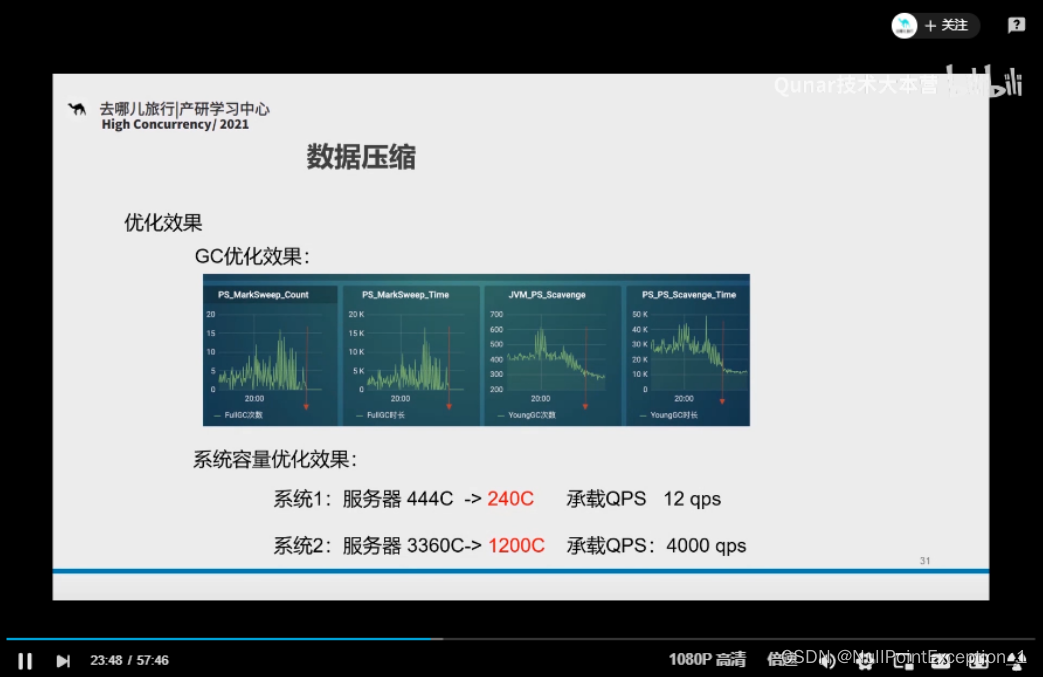
Task: Click the red 240C value
Action: pos(510,499)
